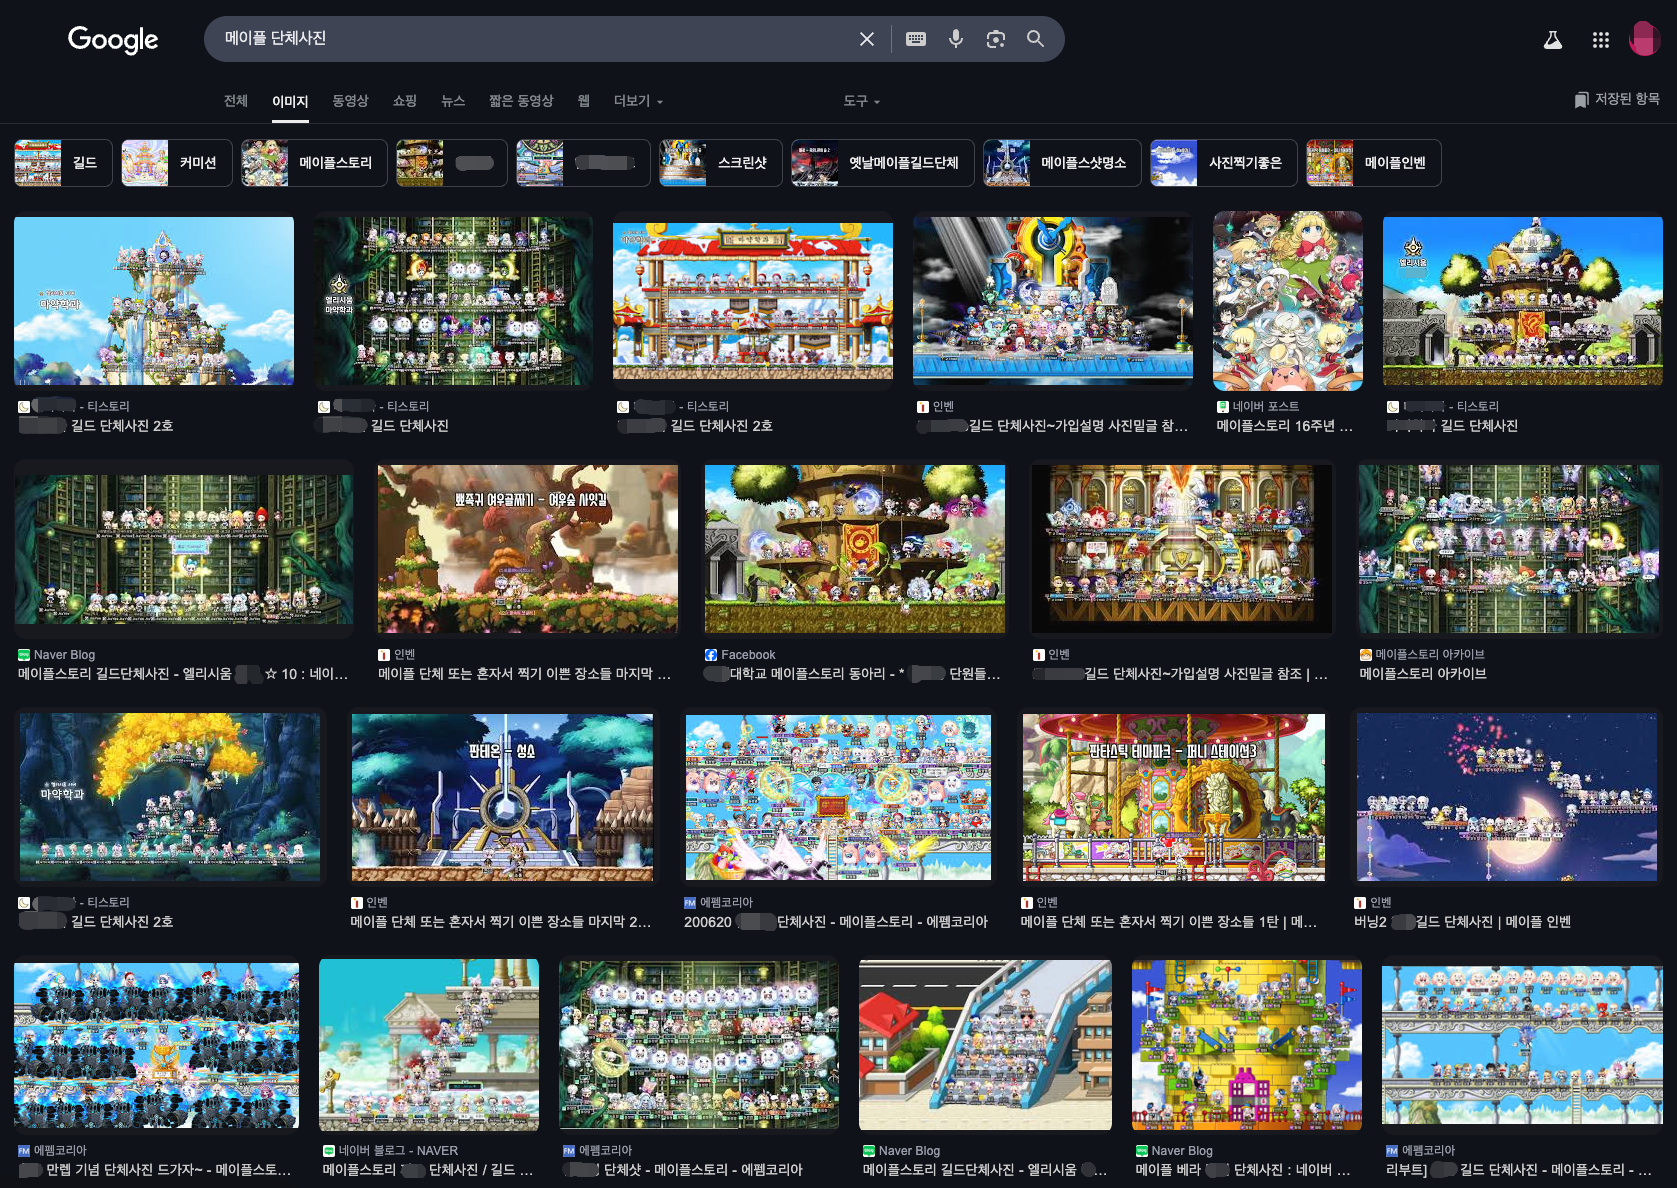Filter by the 메이플스토리 chip
Screen dimensions: 1677x1188
click(x=314, y=163)
